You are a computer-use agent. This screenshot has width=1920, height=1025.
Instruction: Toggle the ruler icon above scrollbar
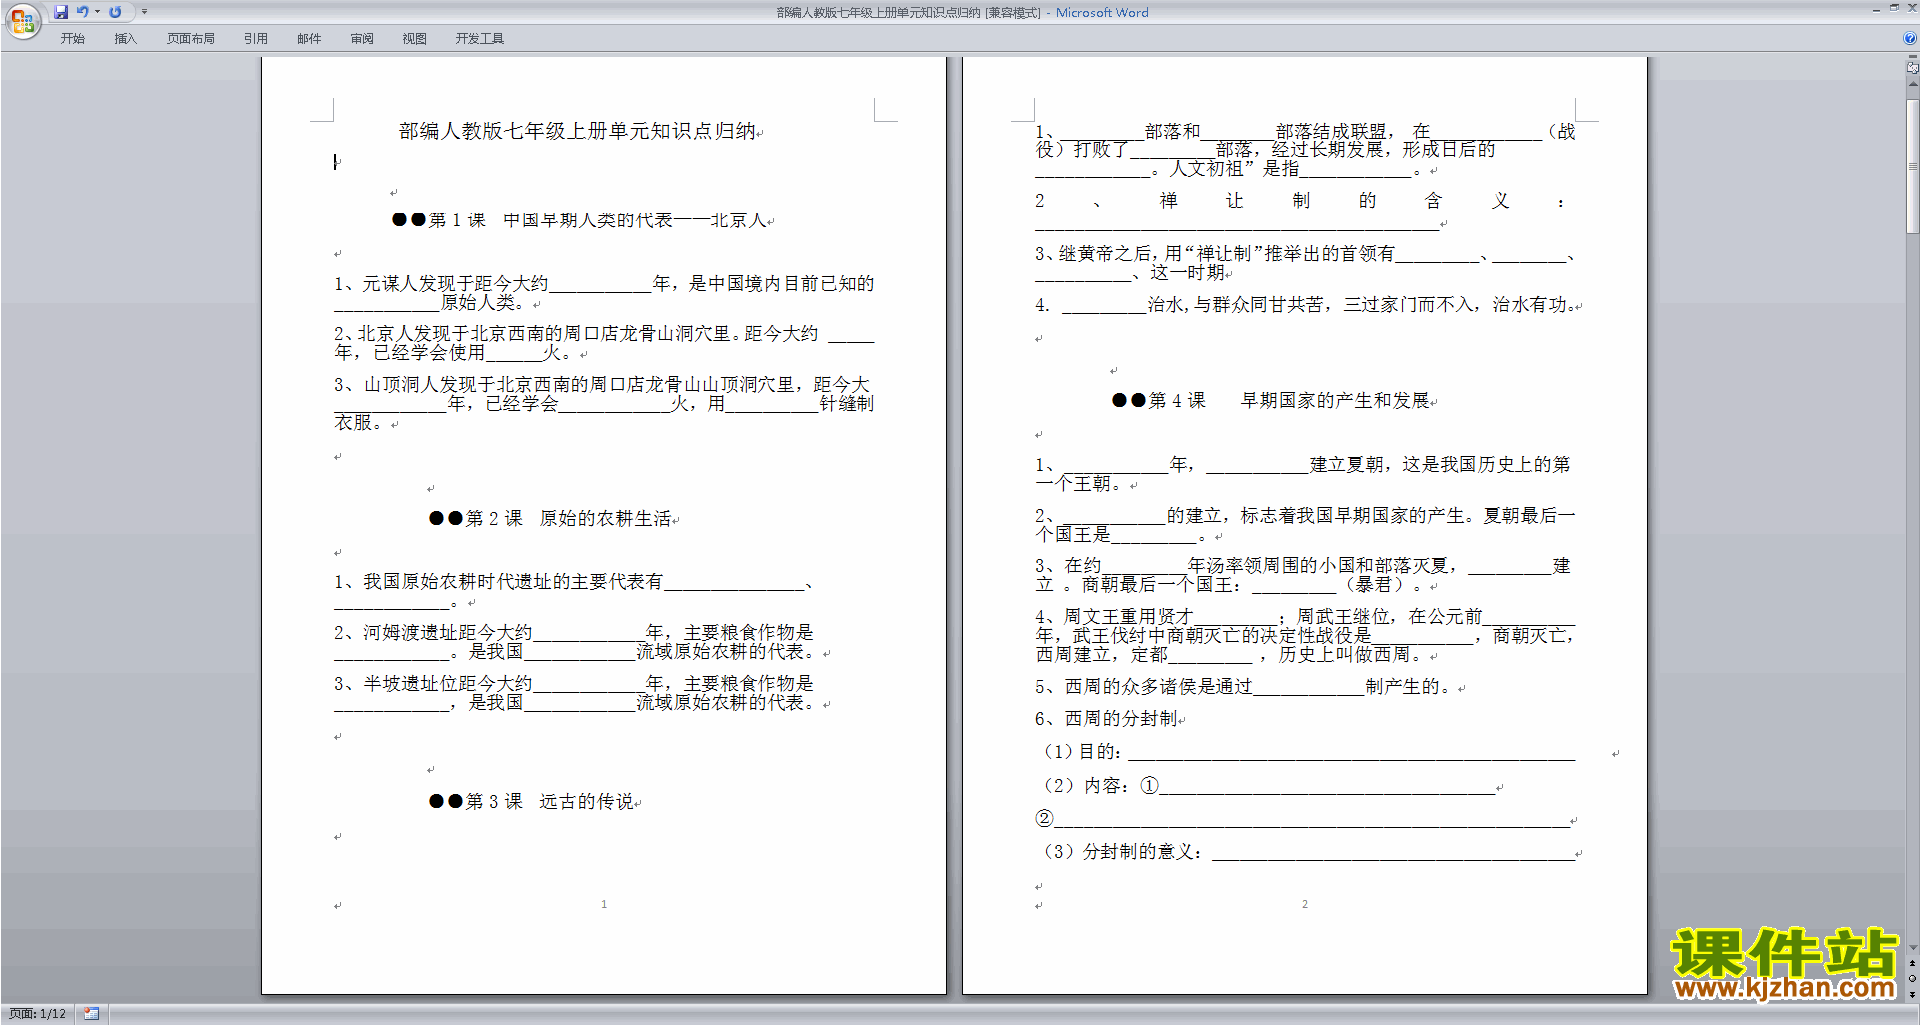point(1913,67)
